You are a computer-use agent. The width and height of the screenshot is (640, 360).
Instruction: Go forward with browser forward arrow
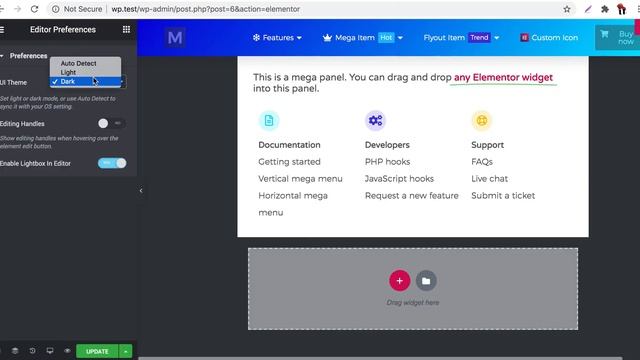point(17,9)
